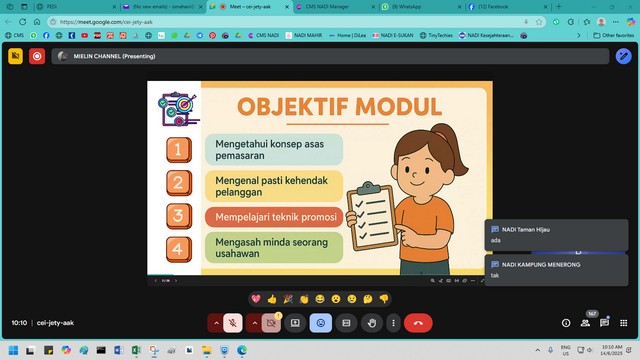Expand video settings arrow beside camera

click(254, 323)
